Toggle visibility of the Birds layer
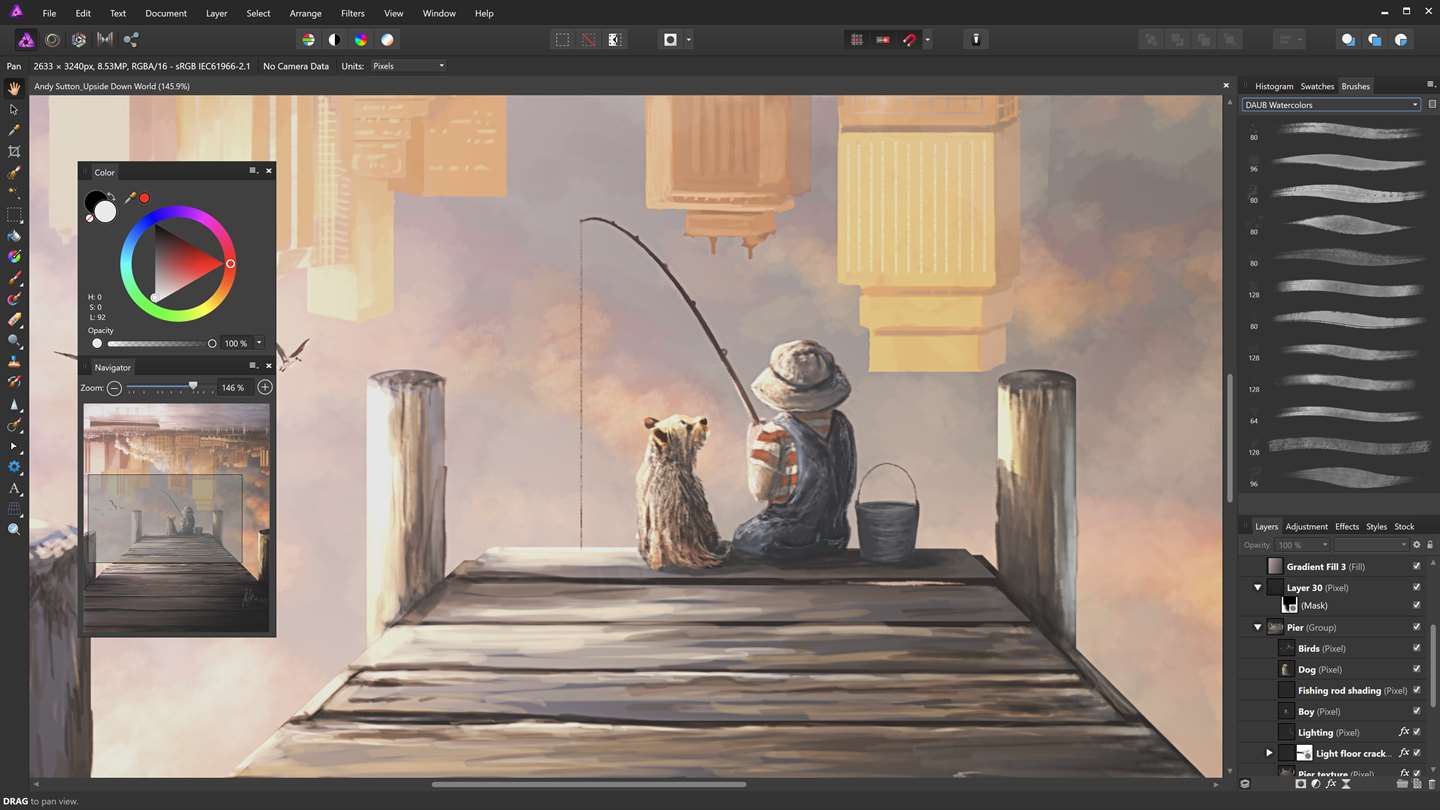 [1417, 648]
